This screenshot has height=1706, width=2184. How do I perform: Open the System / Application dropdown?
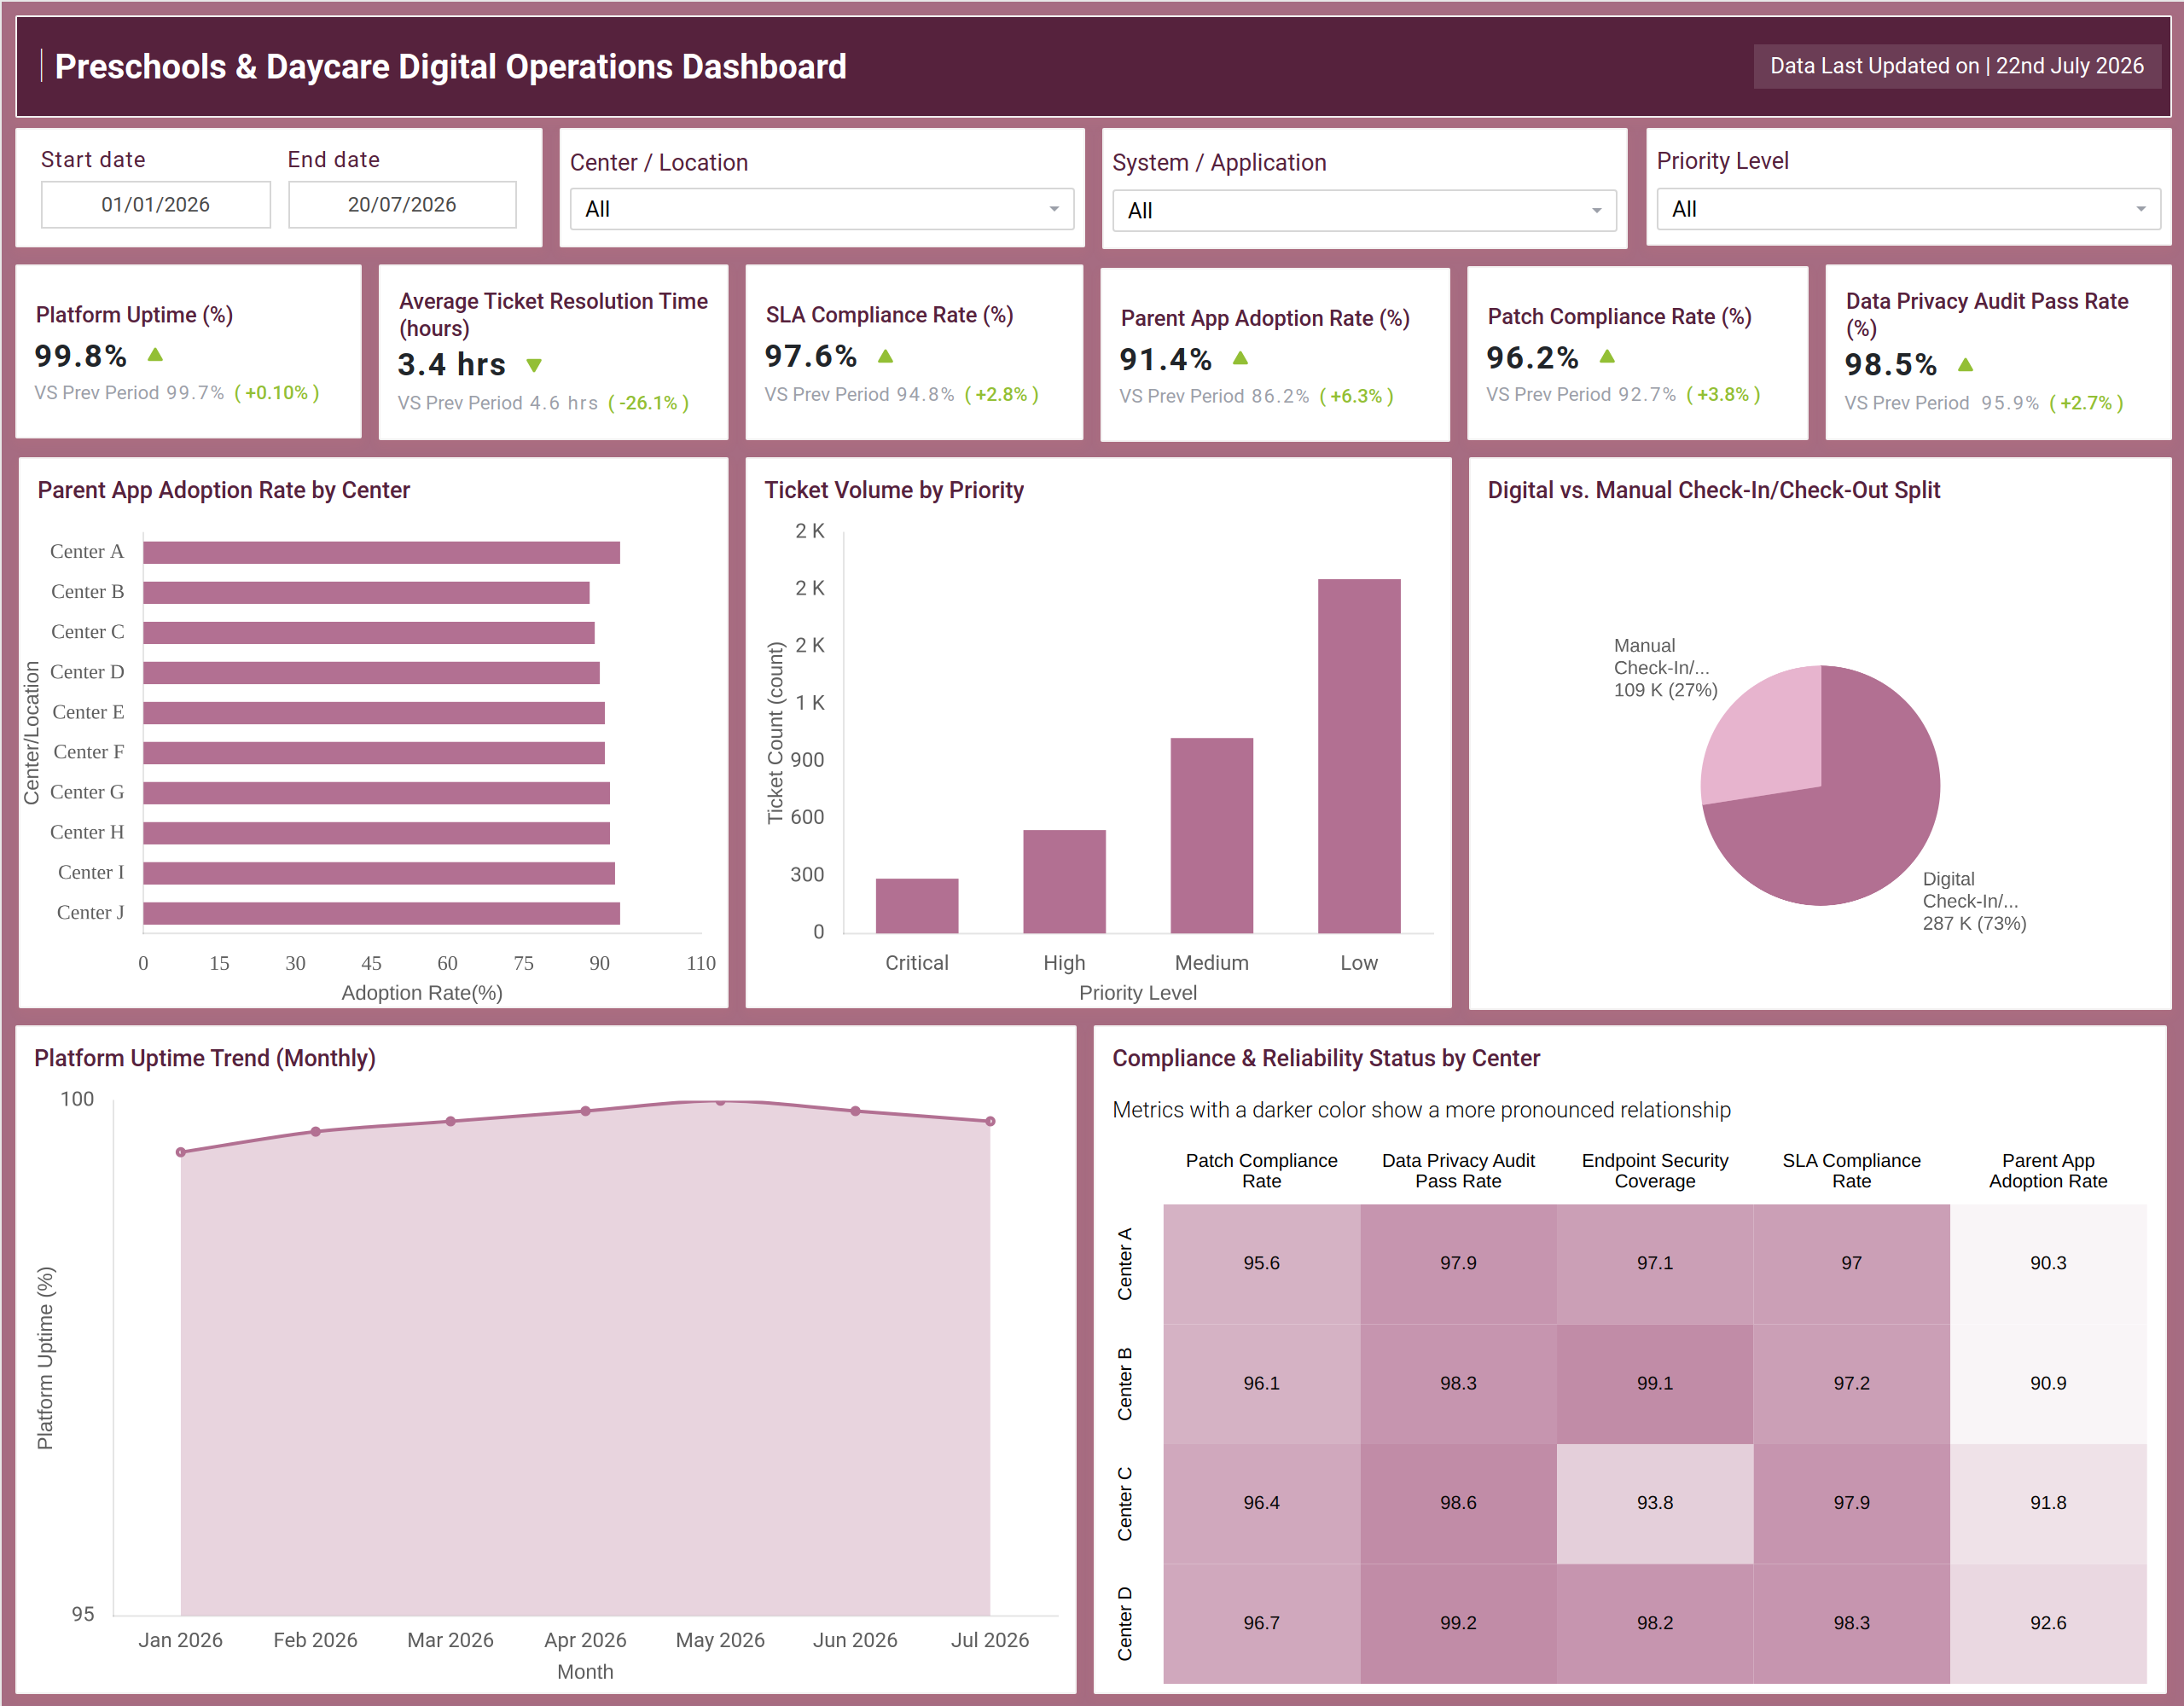1364,211
